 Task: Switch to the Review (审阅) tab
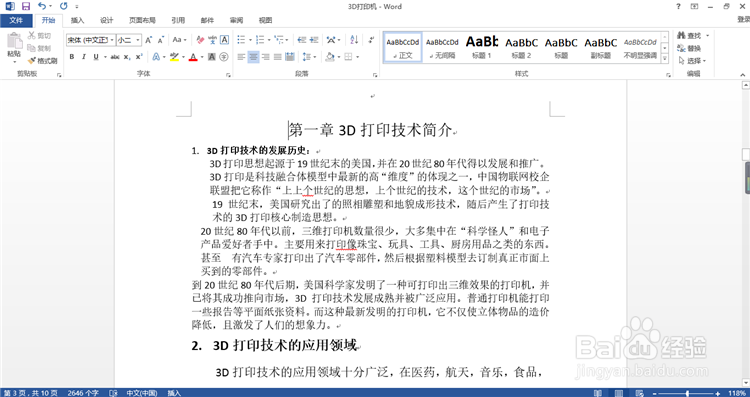236,20
